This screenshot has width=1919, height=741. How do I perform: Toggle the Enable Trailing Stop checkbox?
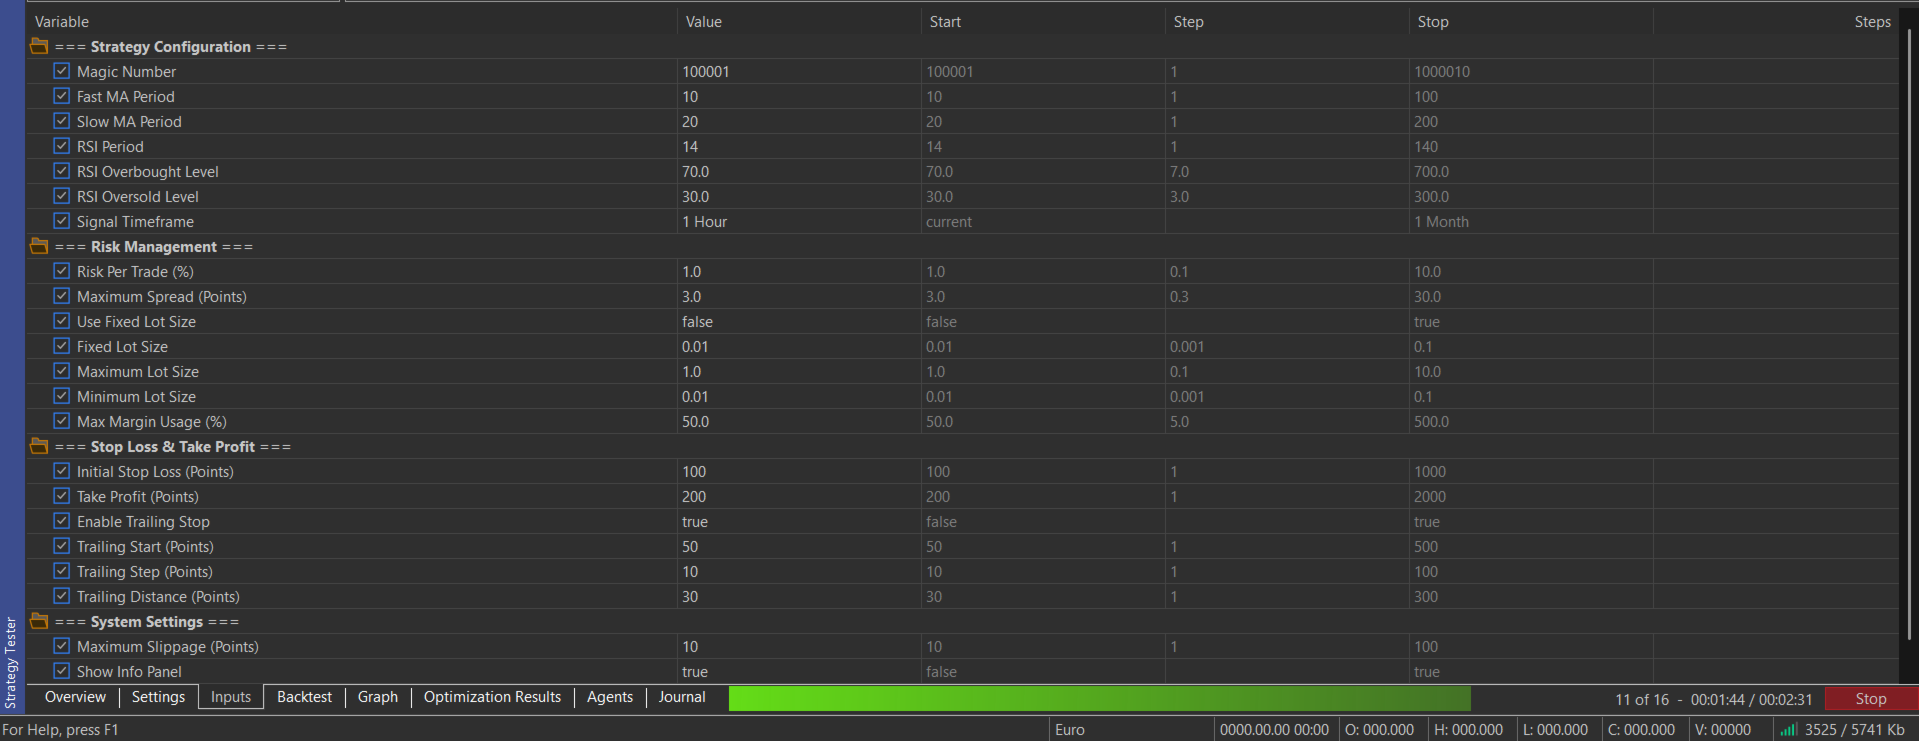tap(62, 521)
